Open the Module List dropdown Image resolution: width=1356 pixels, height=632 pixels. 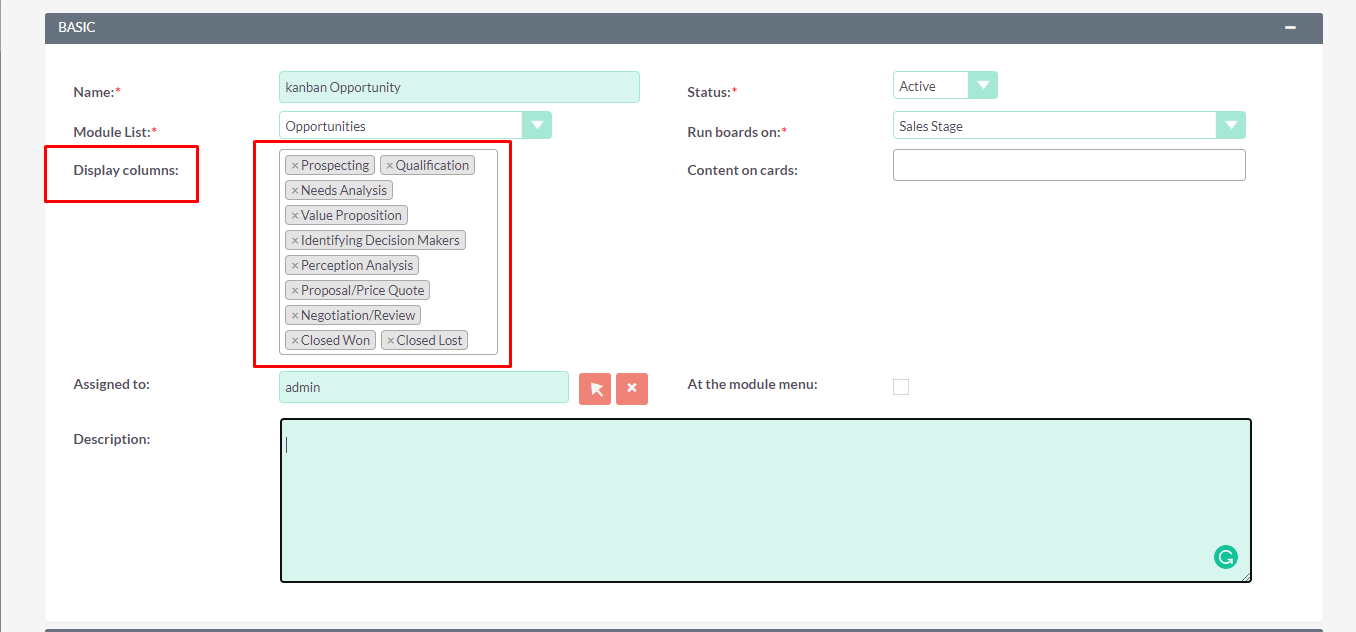click(x=537, y=125)
